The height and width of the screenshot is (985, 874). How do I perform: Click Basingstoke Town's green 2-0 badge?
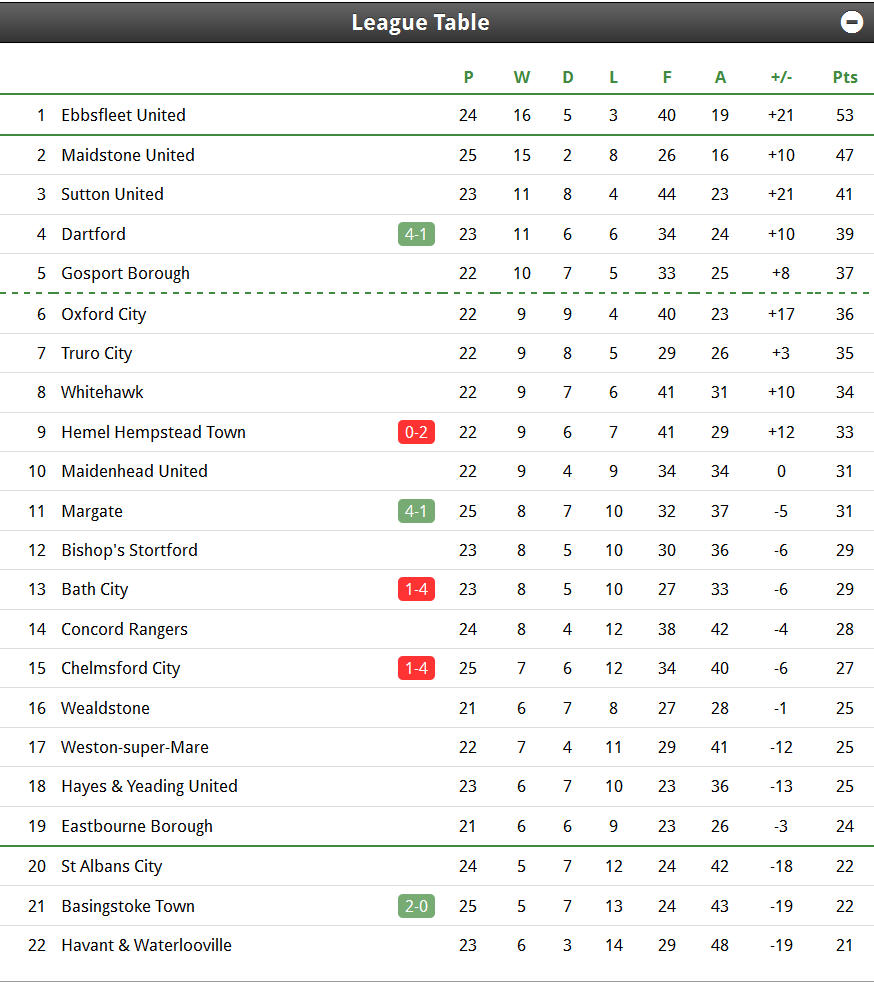(416, 906)
